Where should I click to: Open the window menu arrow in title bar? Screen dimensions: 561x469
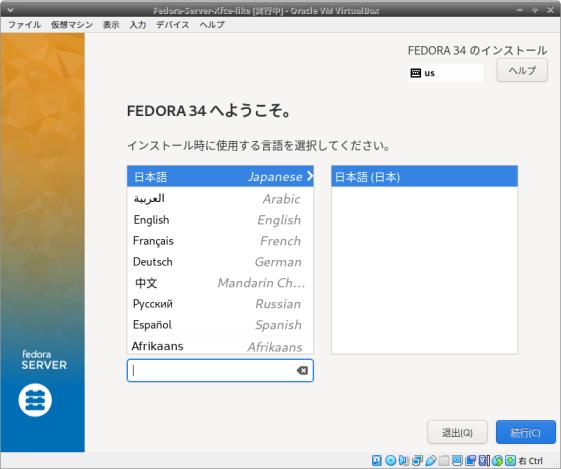tap(10, 10)
